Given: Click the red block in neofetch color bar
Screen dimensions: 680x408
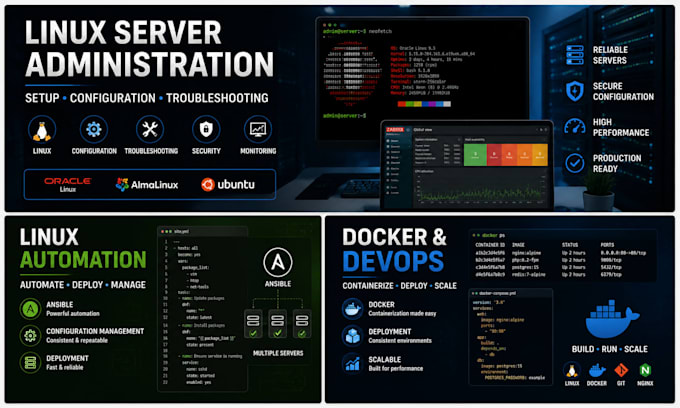Looking at the screenshot, I should [x=402, y=104].
